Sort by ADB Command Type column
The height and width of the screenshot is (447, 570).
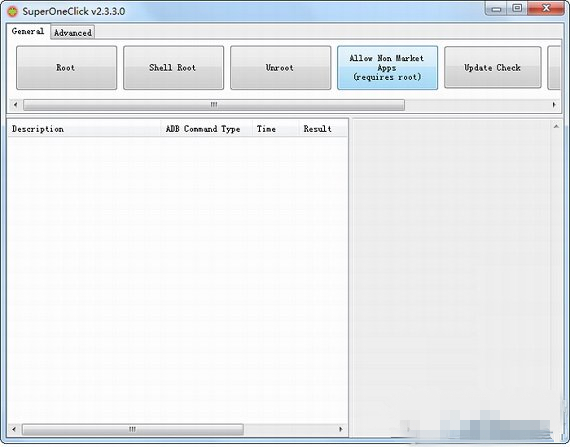(206, 129)
